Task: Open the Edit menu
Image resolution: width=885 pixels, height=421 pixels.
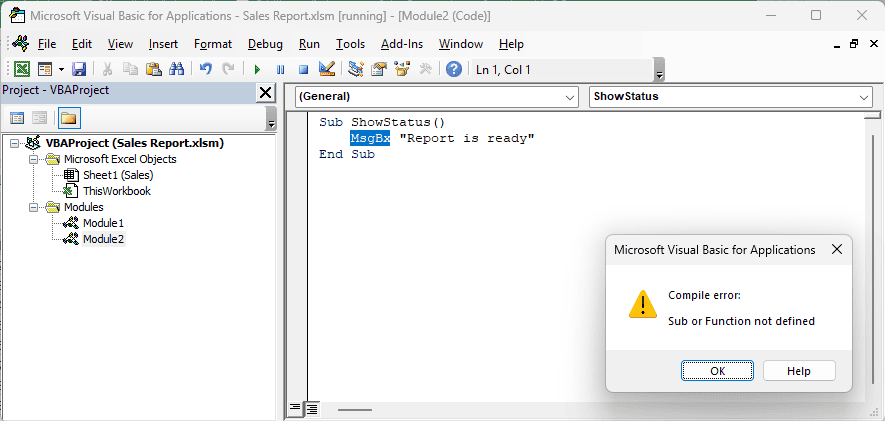Action: click(82, 44)
